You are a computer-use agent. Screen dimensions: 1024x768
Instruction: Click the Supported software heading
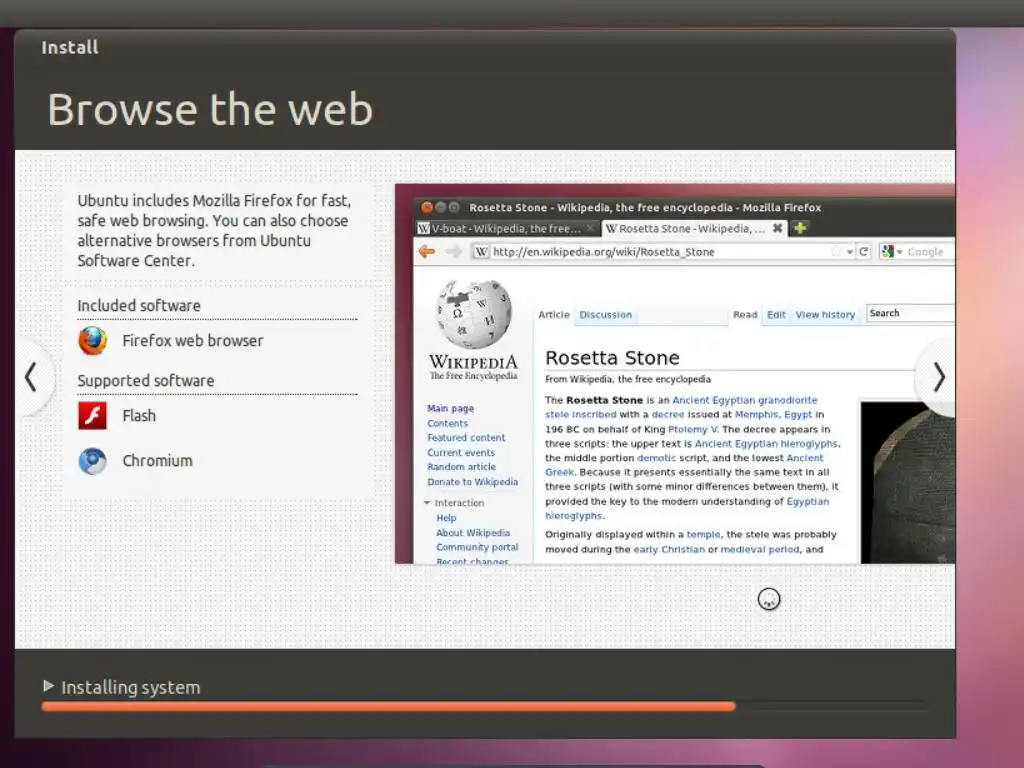[x=146, y=381]
